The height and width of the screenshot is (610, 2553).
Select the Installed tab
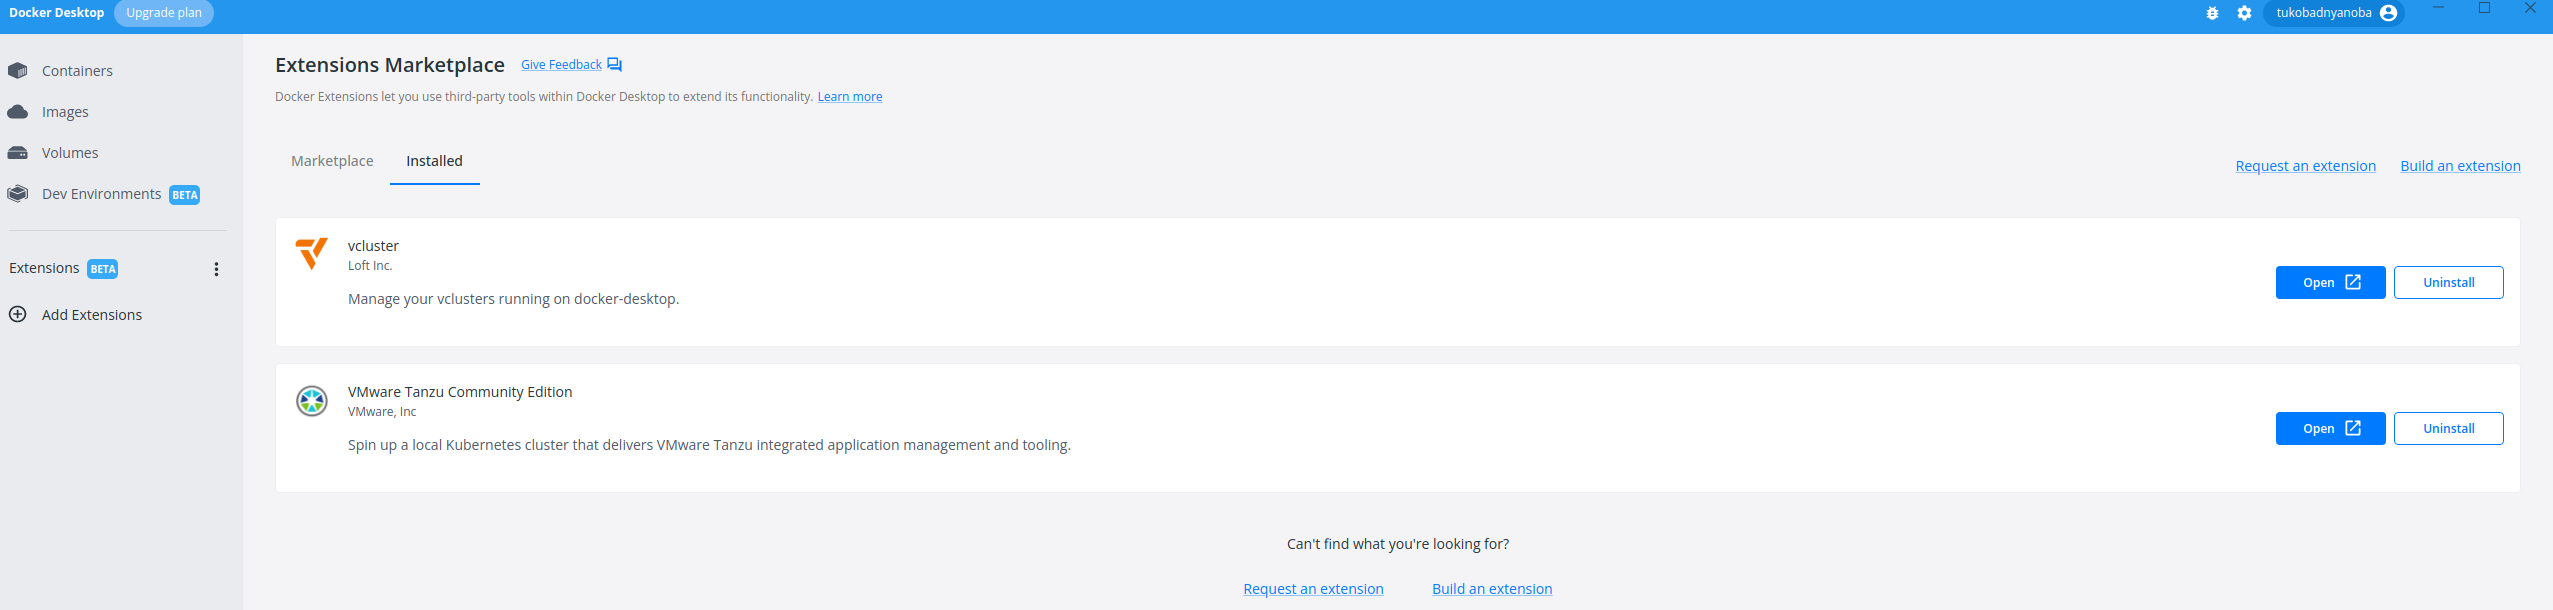(434, 161)
